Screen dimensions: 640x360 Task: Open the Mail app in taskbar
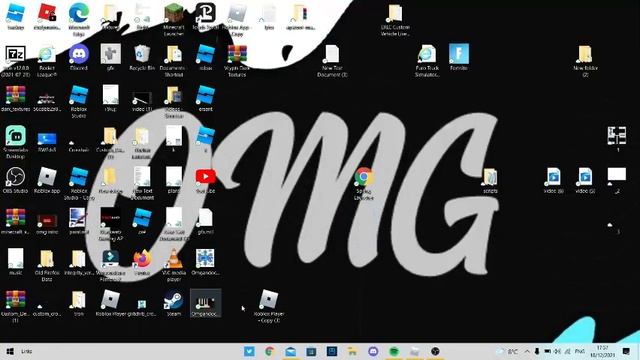click(x=290, y=351)
